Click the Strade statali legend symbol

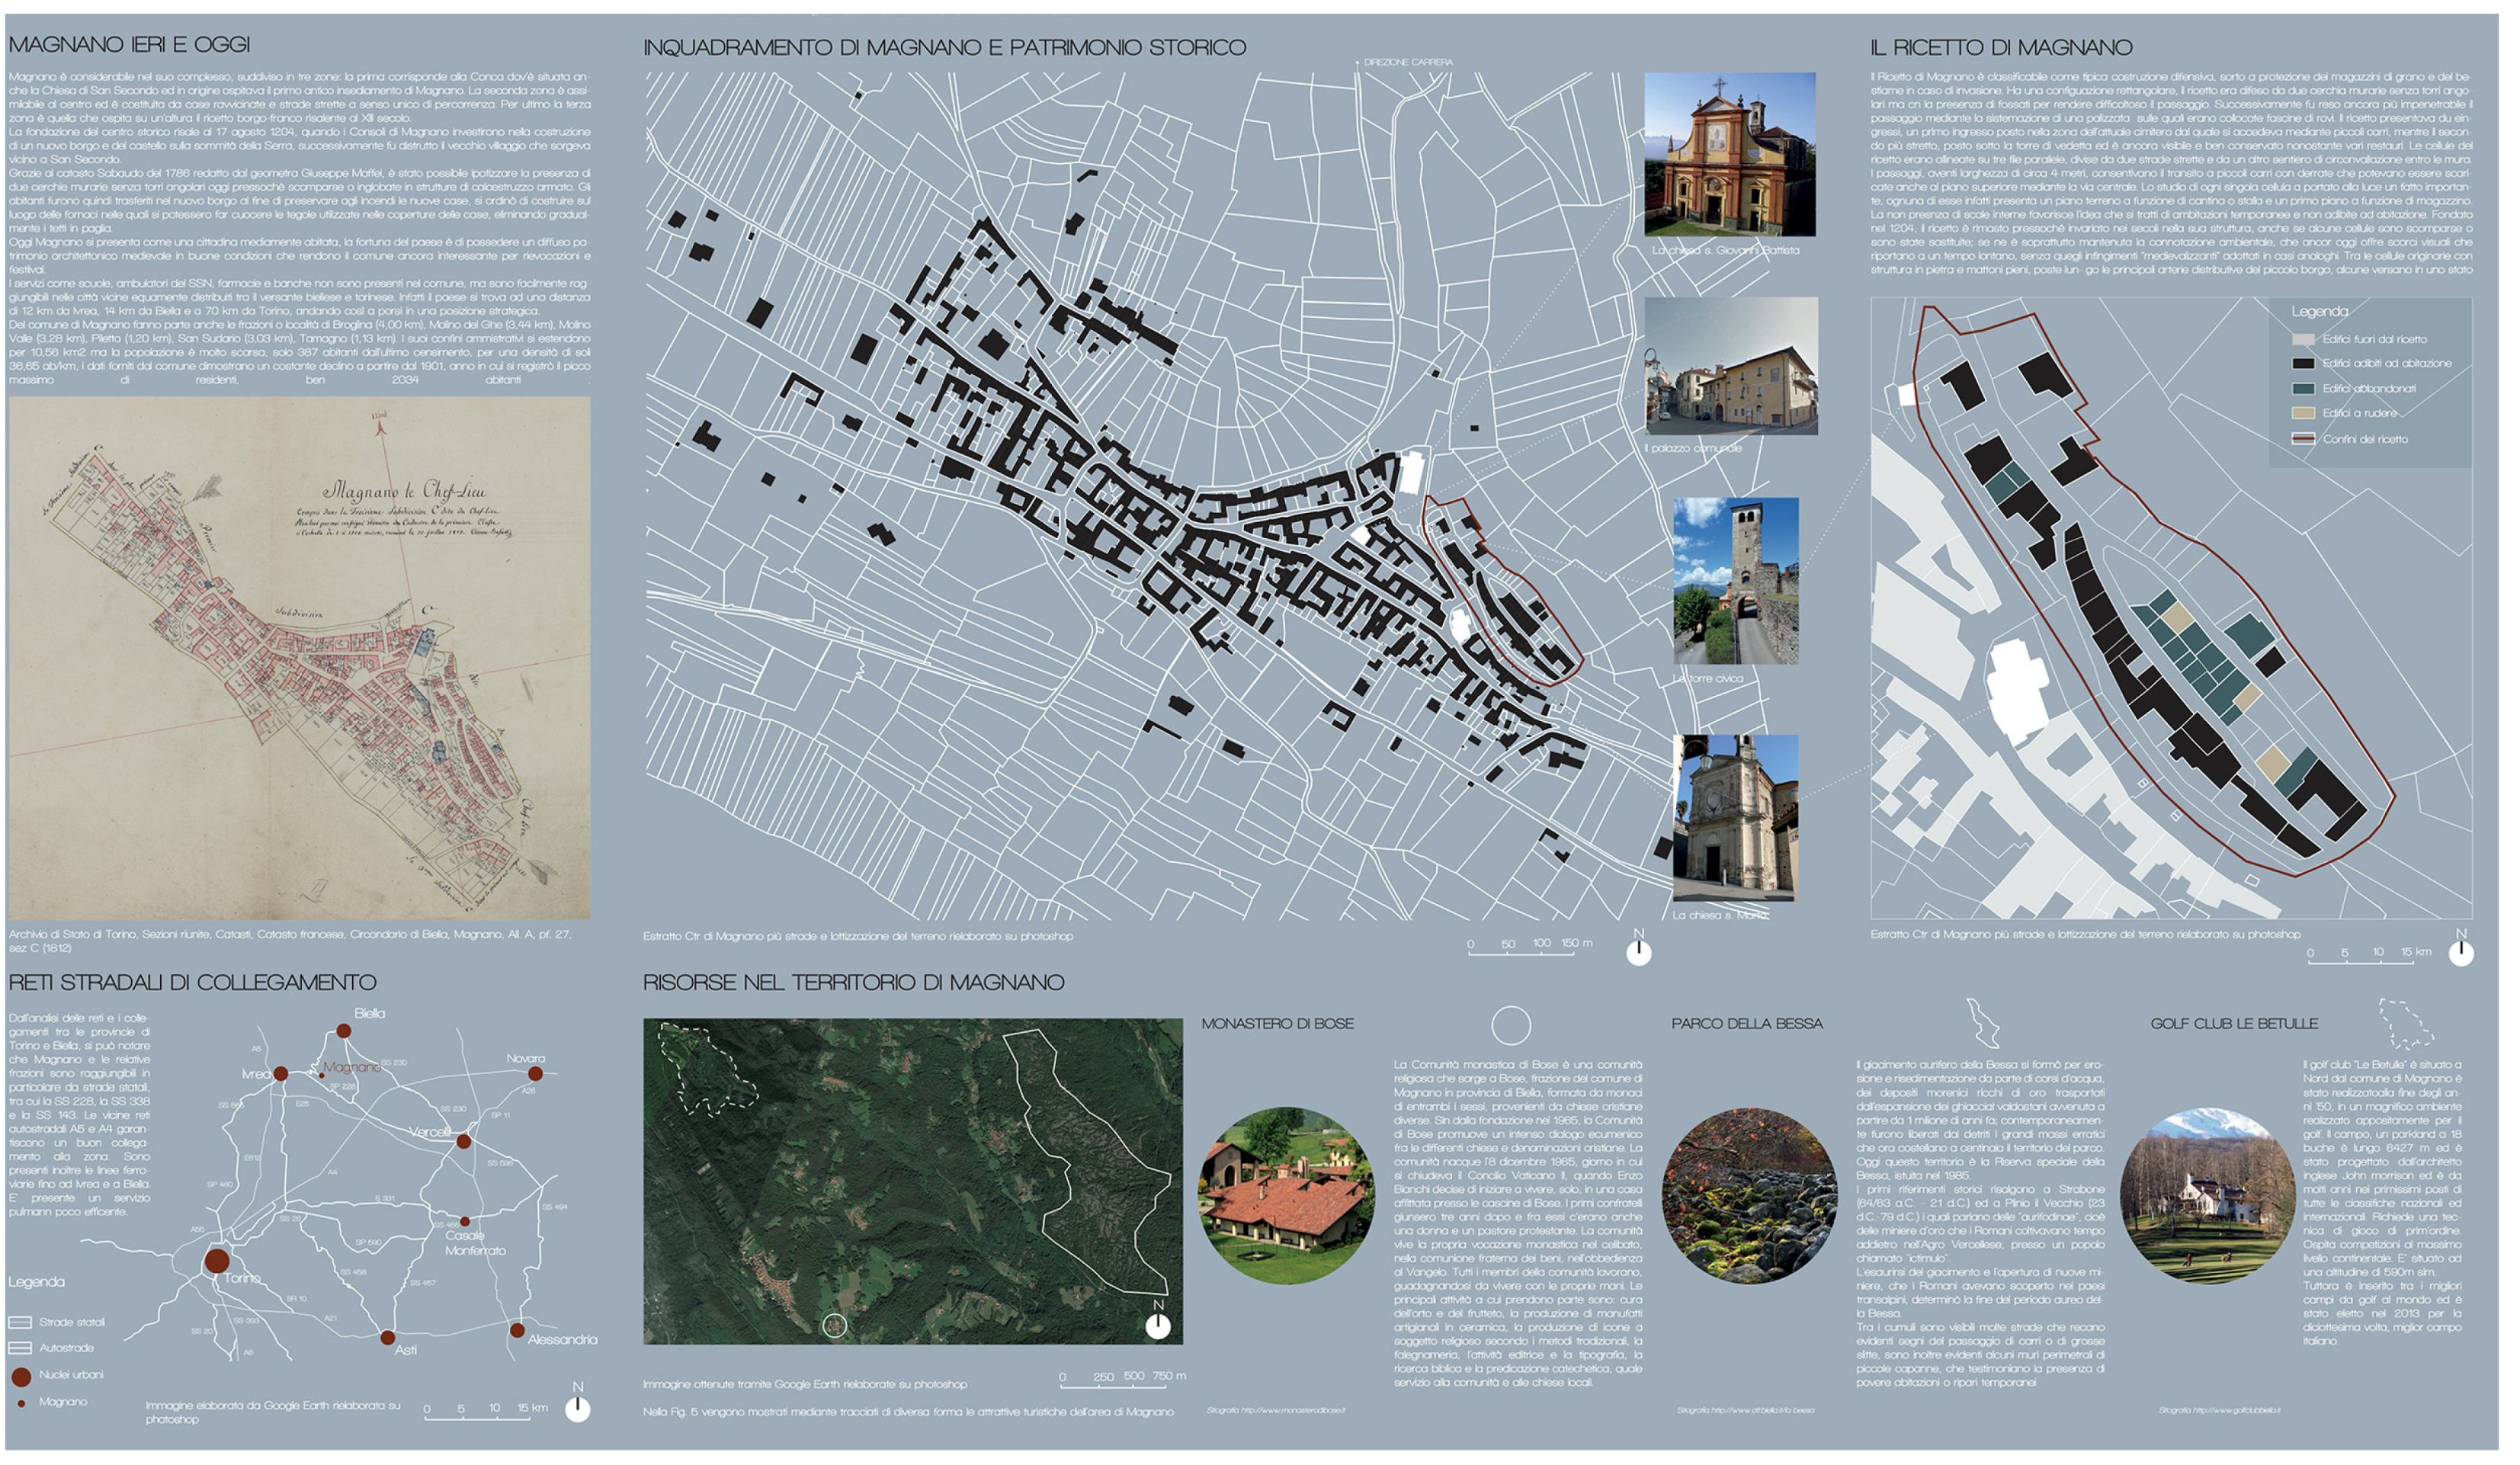point(21,1322)
